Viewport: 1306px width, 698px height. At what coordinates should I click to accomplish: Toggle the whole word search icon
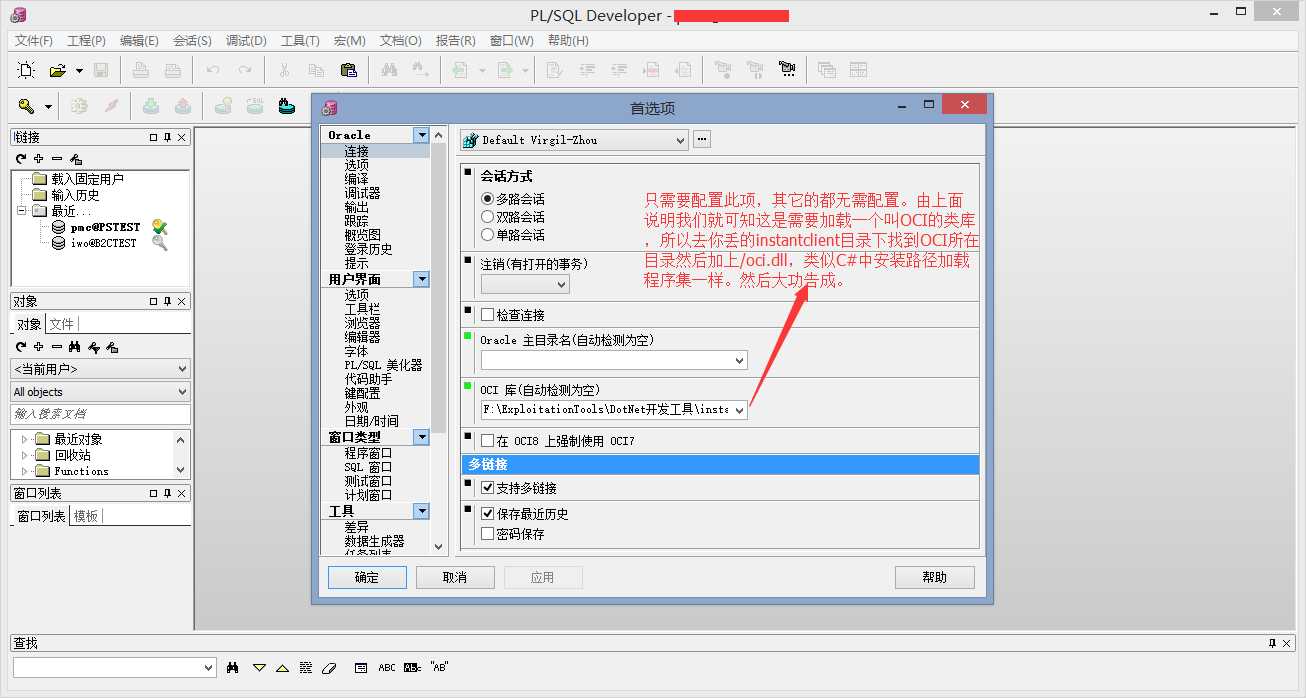[x=412, y=667]
